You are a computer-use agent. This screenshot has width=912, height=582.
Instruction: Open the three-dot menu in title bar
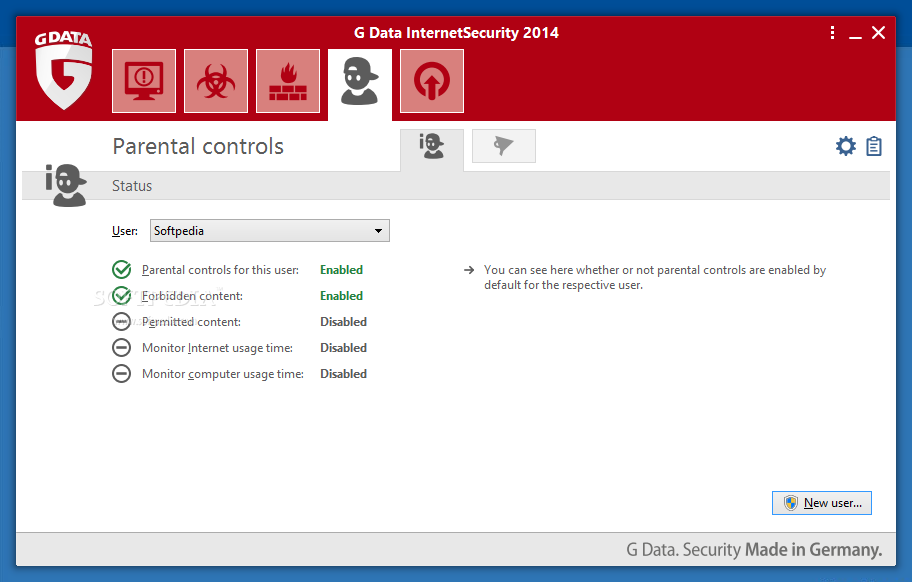[x=833, y=33]
